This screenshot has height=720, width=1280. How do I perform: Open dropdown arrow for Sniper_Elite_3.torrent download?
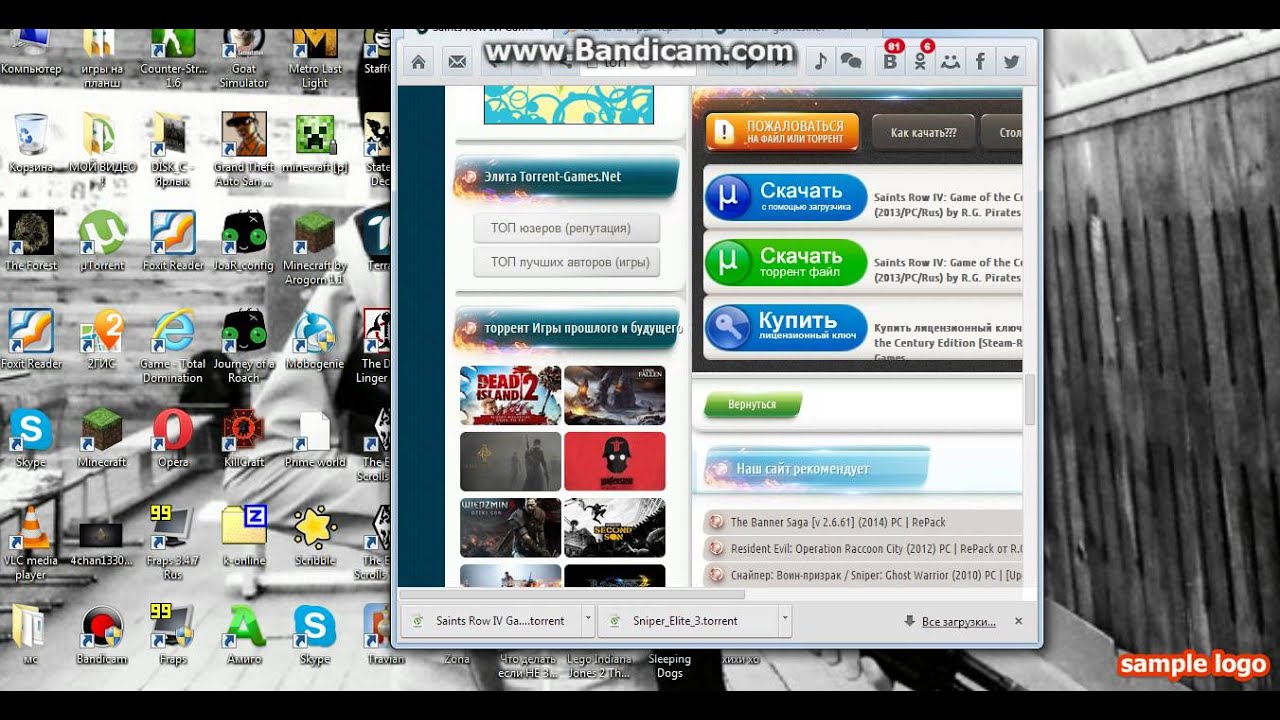pos(785,620)
